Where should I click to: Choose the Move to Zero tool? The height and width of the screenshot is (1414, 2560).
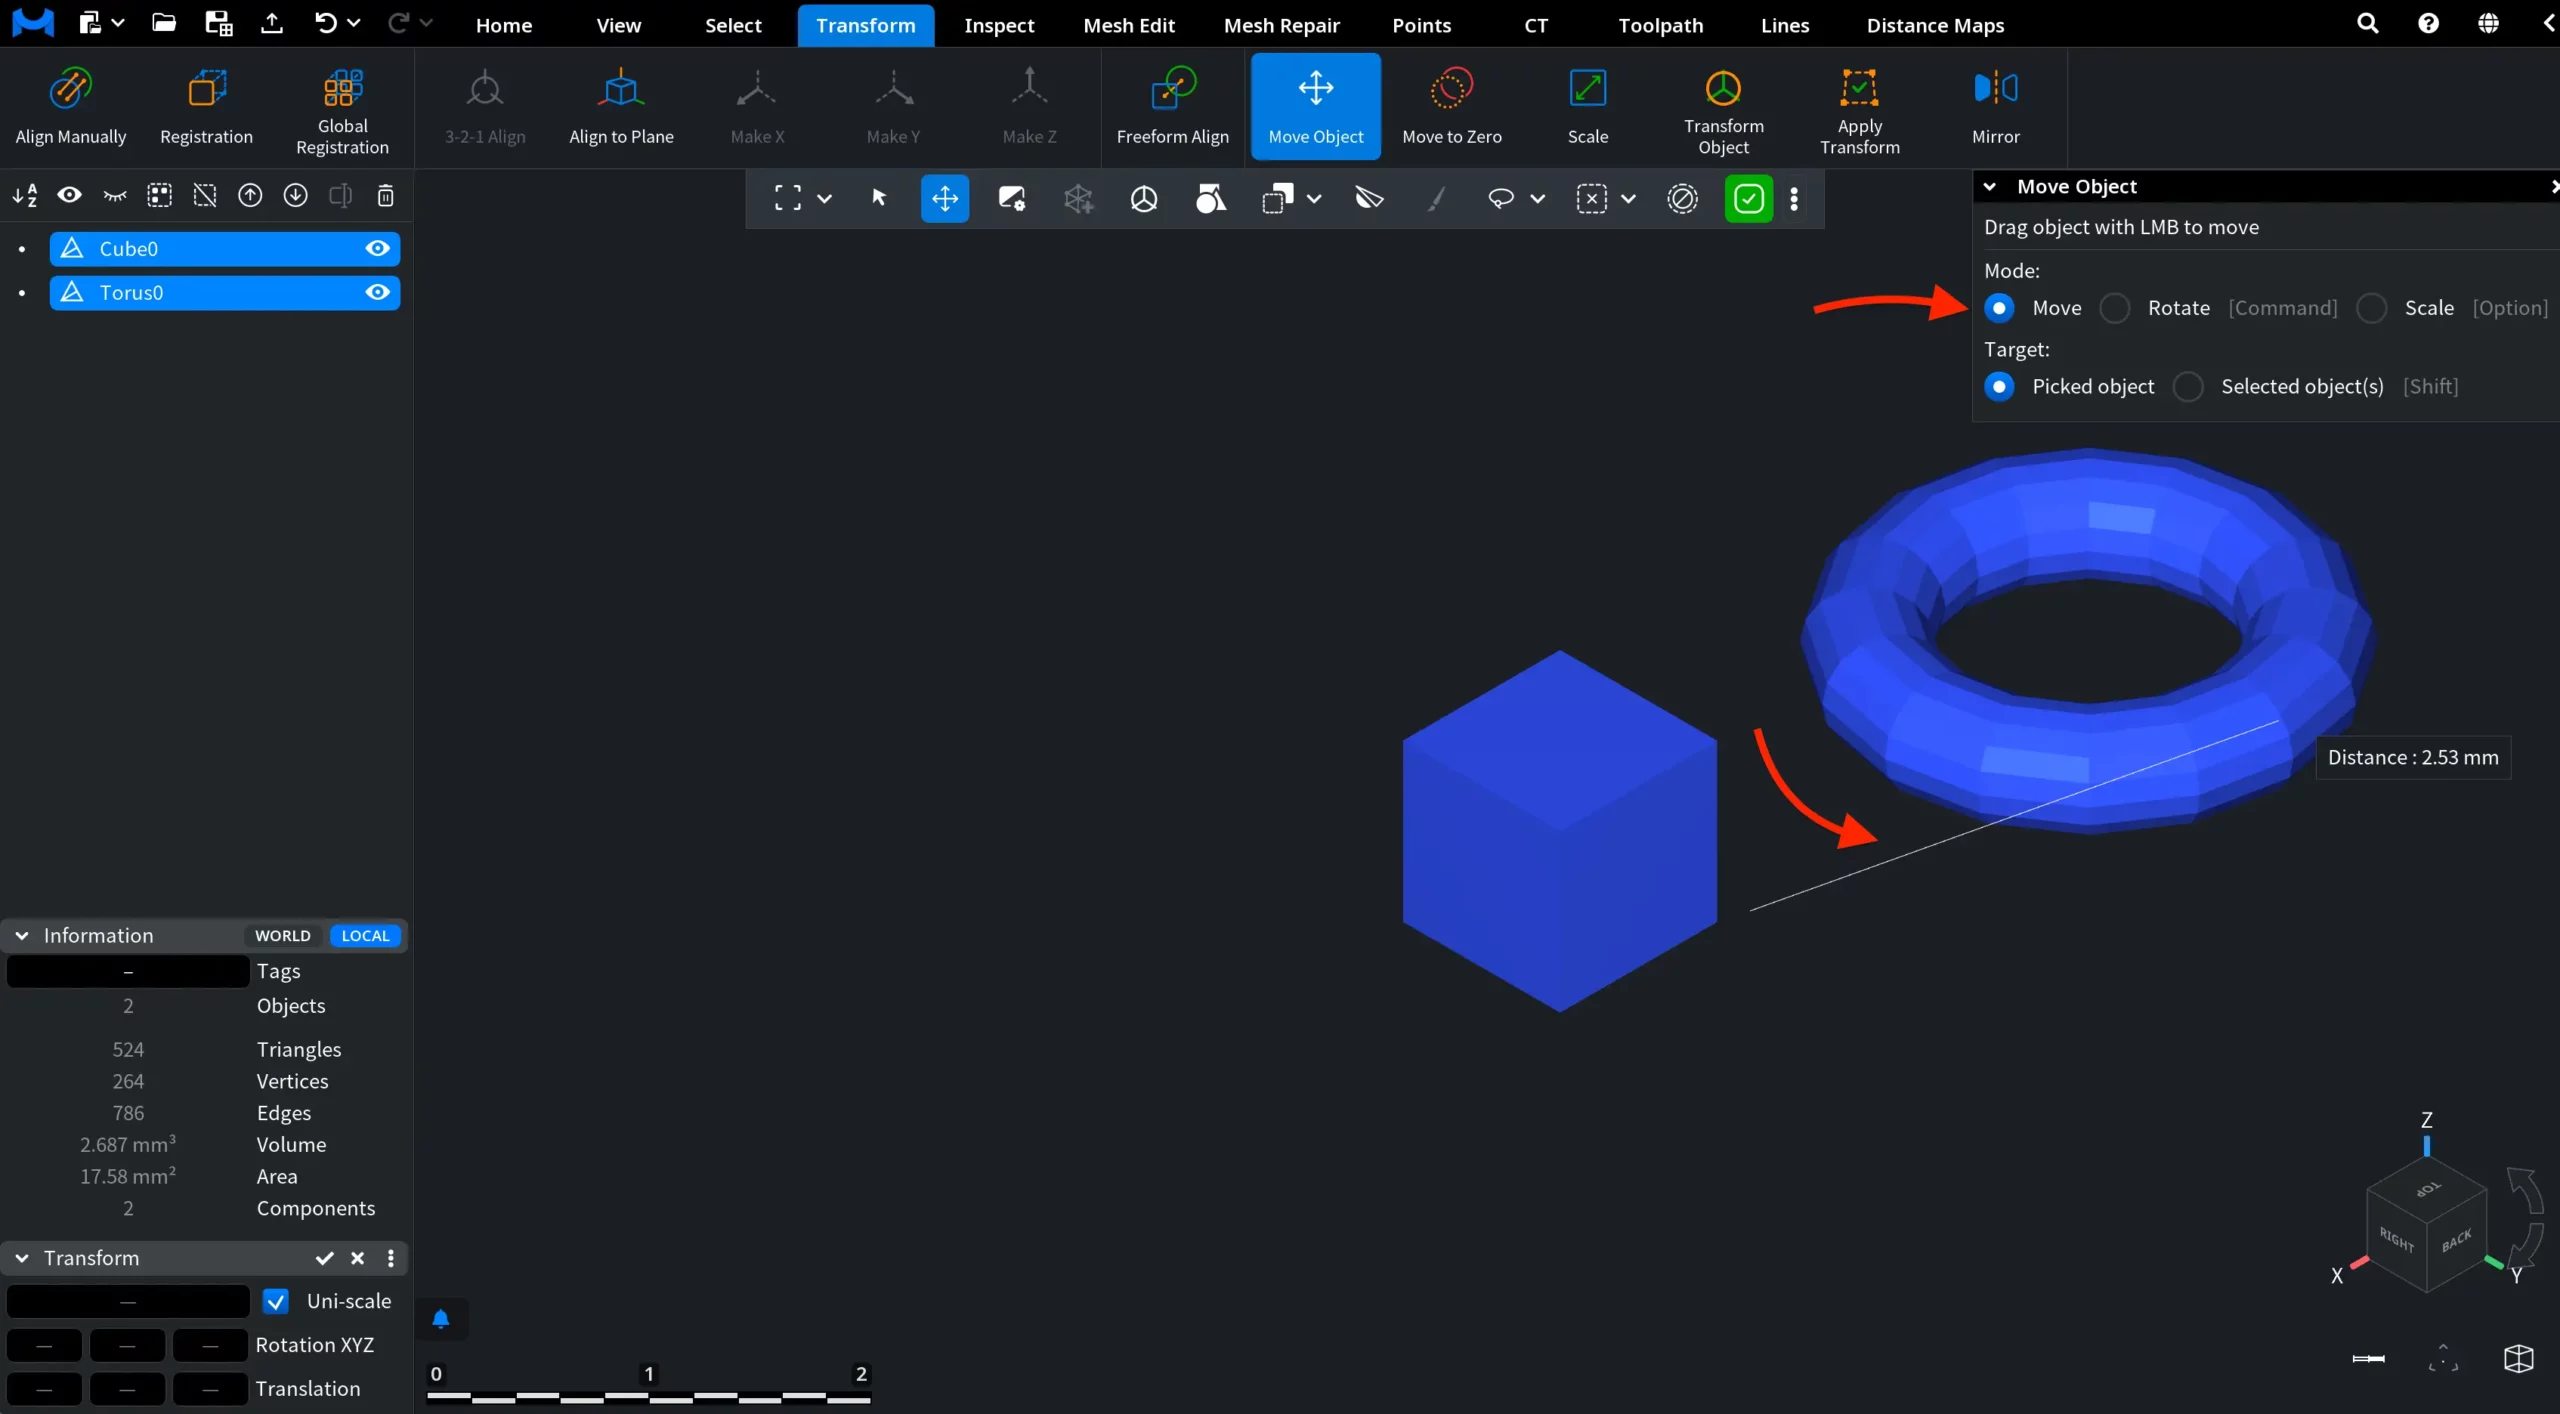(1451, 106)
